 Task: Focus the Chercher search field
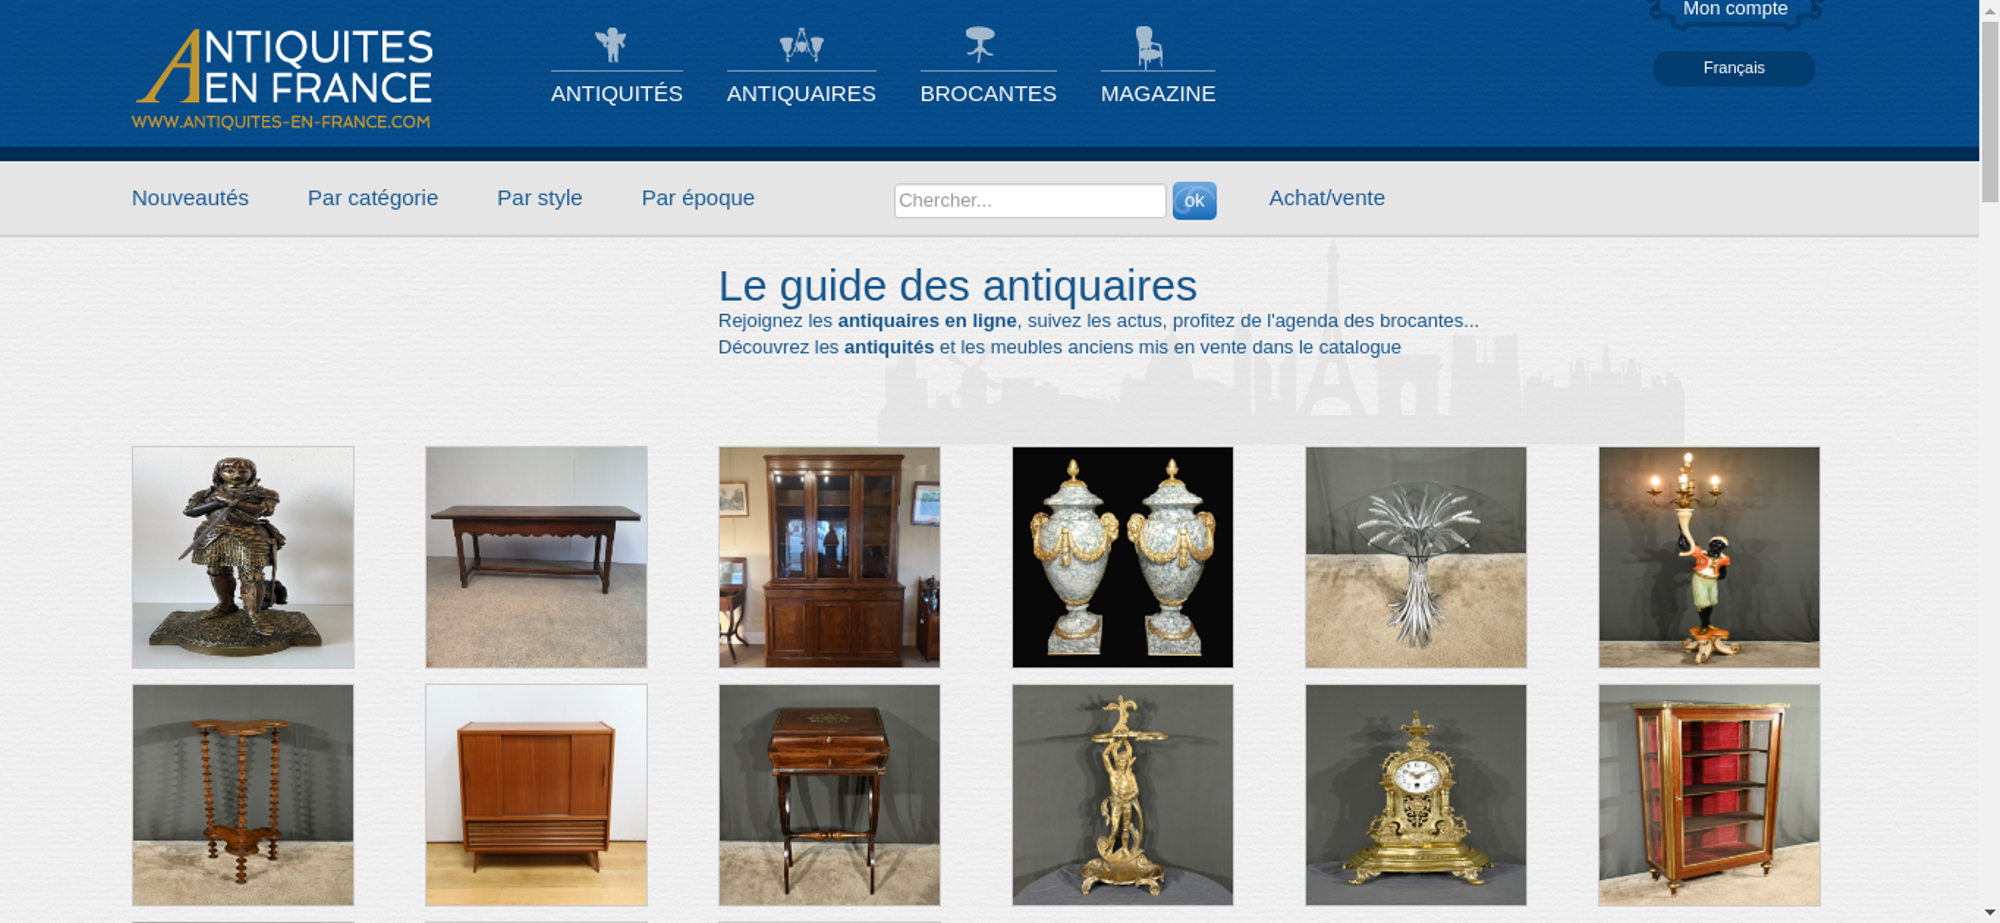1030,201
